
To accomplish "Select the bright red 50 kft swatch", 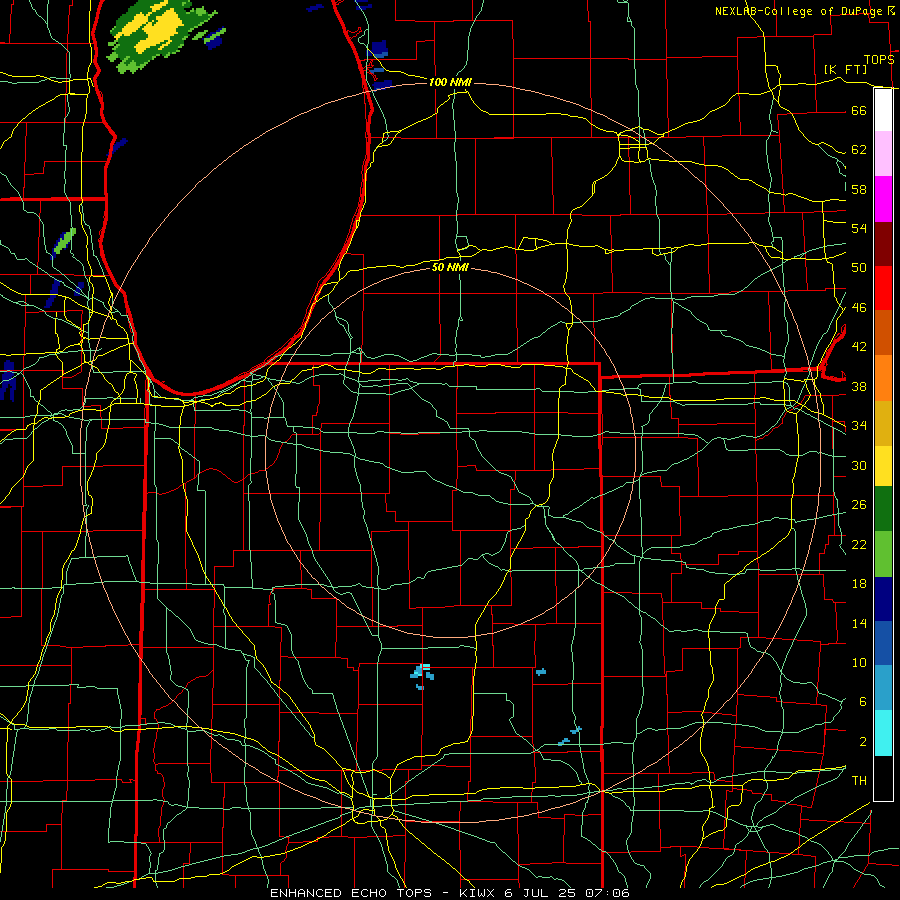I will 883,288.
